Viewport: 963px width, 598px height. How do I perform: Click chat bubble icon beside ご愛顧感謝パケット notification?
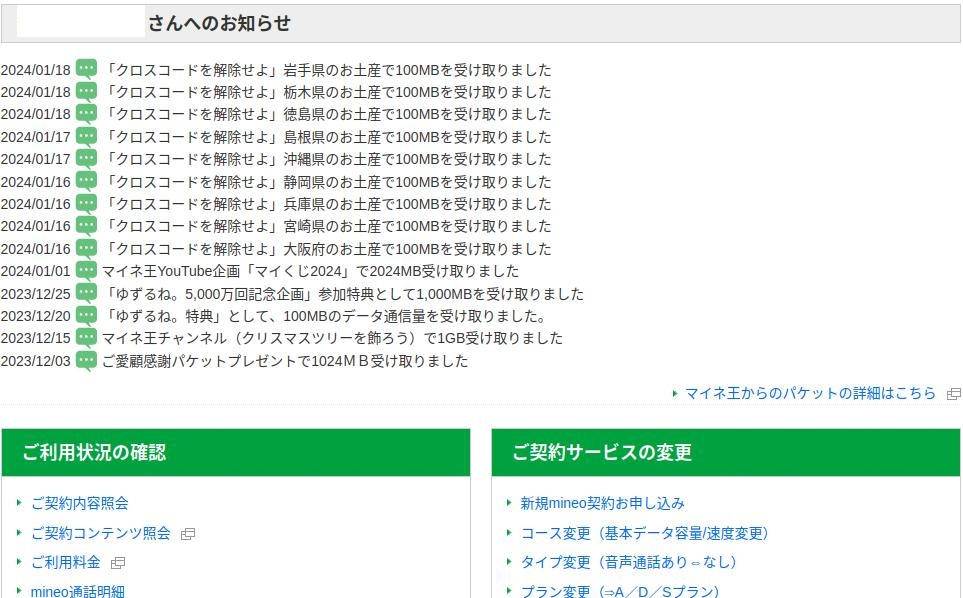click(87, 360)
